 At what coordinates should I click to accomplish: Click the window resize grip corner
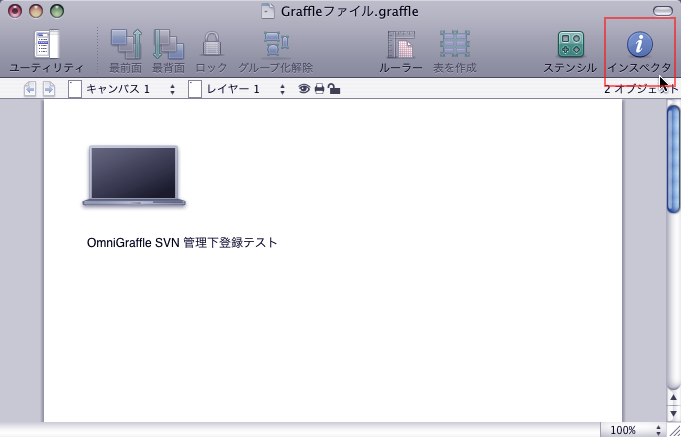pos(674,430)
